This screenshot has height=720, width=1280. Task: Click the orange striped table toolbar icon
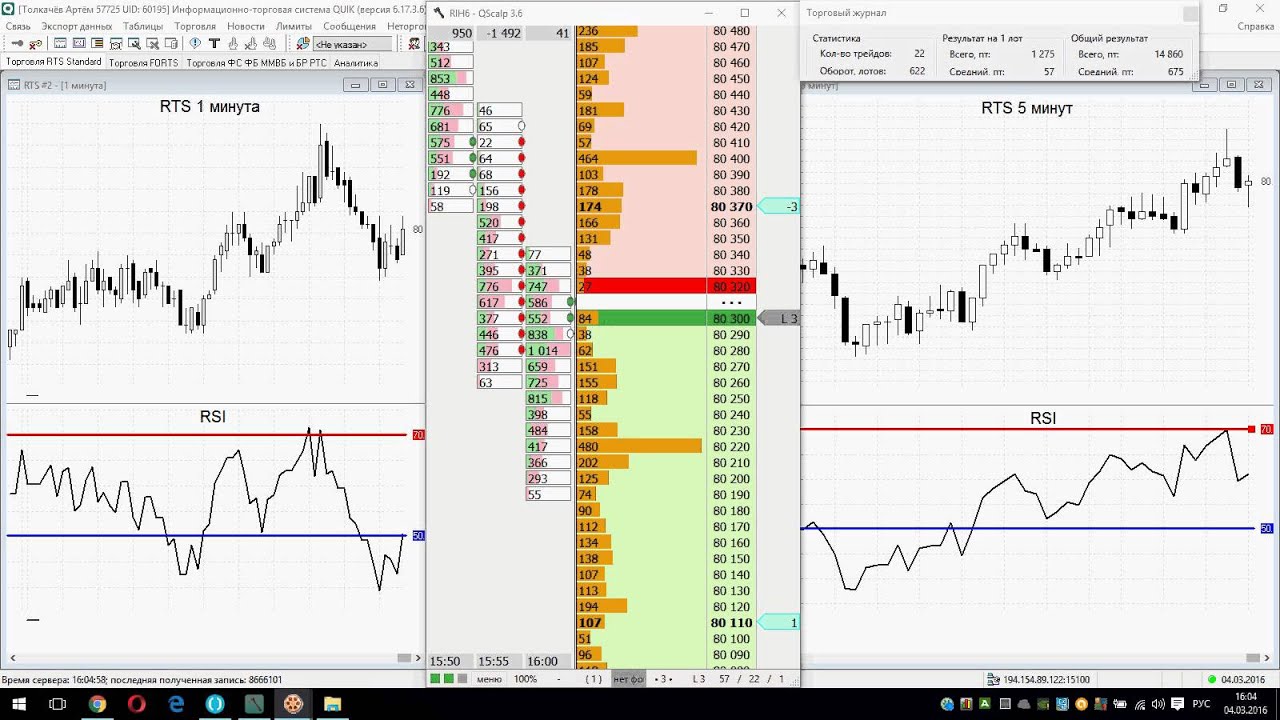(97, 44)
